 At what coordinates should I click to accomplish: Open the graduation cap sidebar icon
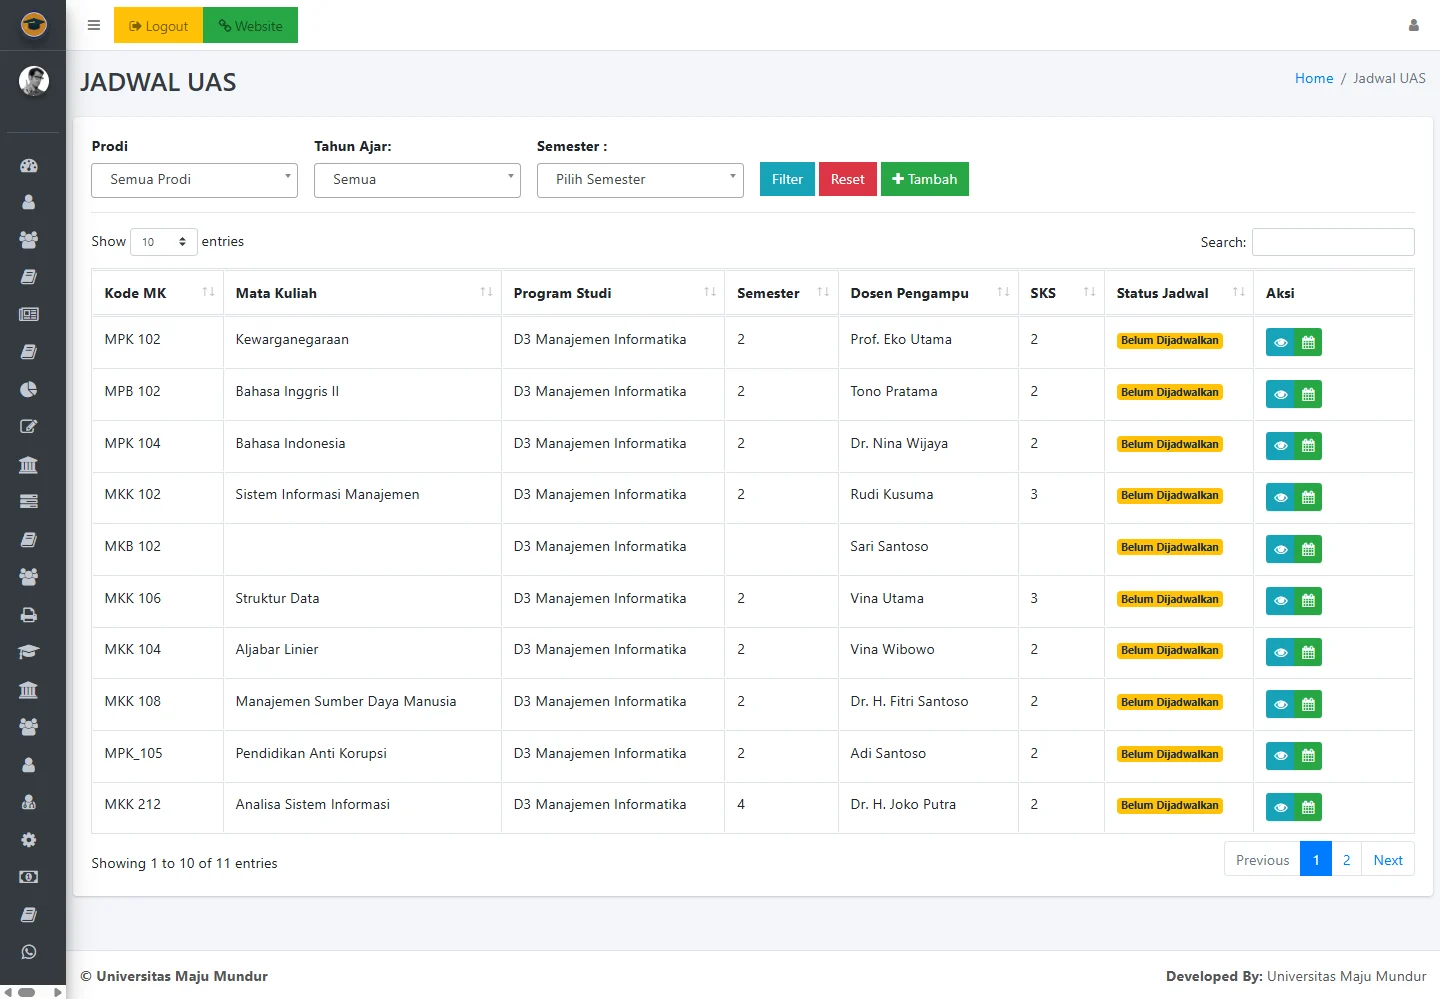pyautogui.click(x=29, y=652)
